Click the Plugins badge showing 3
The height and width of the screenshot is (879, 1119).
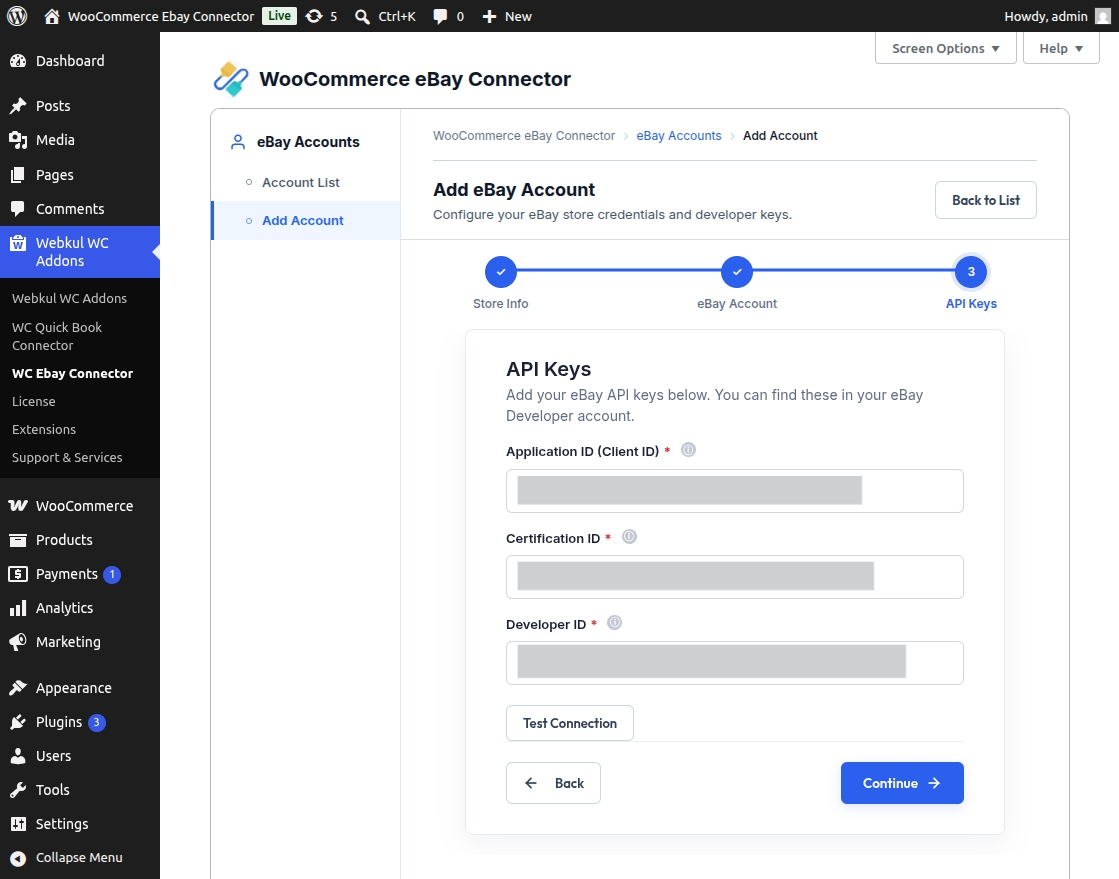click(x=96, y=722)
